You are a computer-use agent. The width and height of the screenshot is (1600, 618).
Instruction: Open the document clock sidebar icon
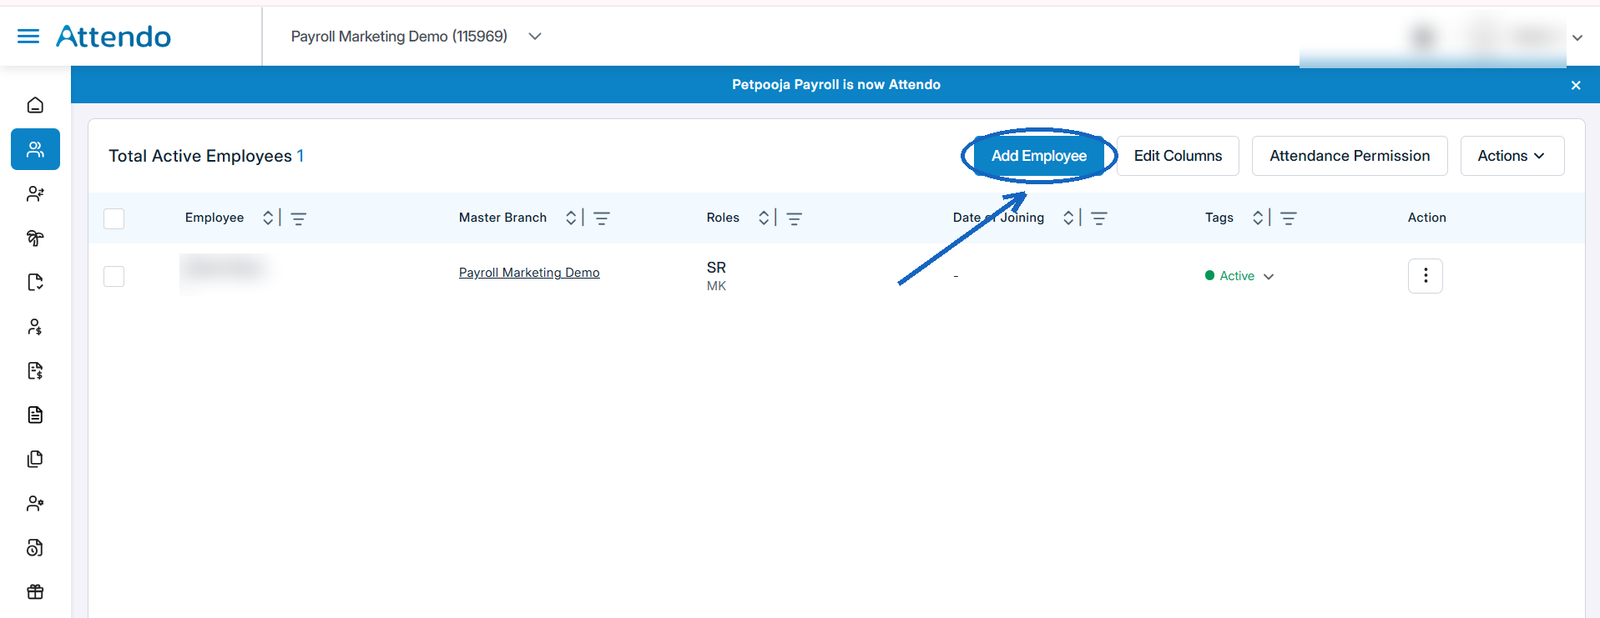click(35, 548)
